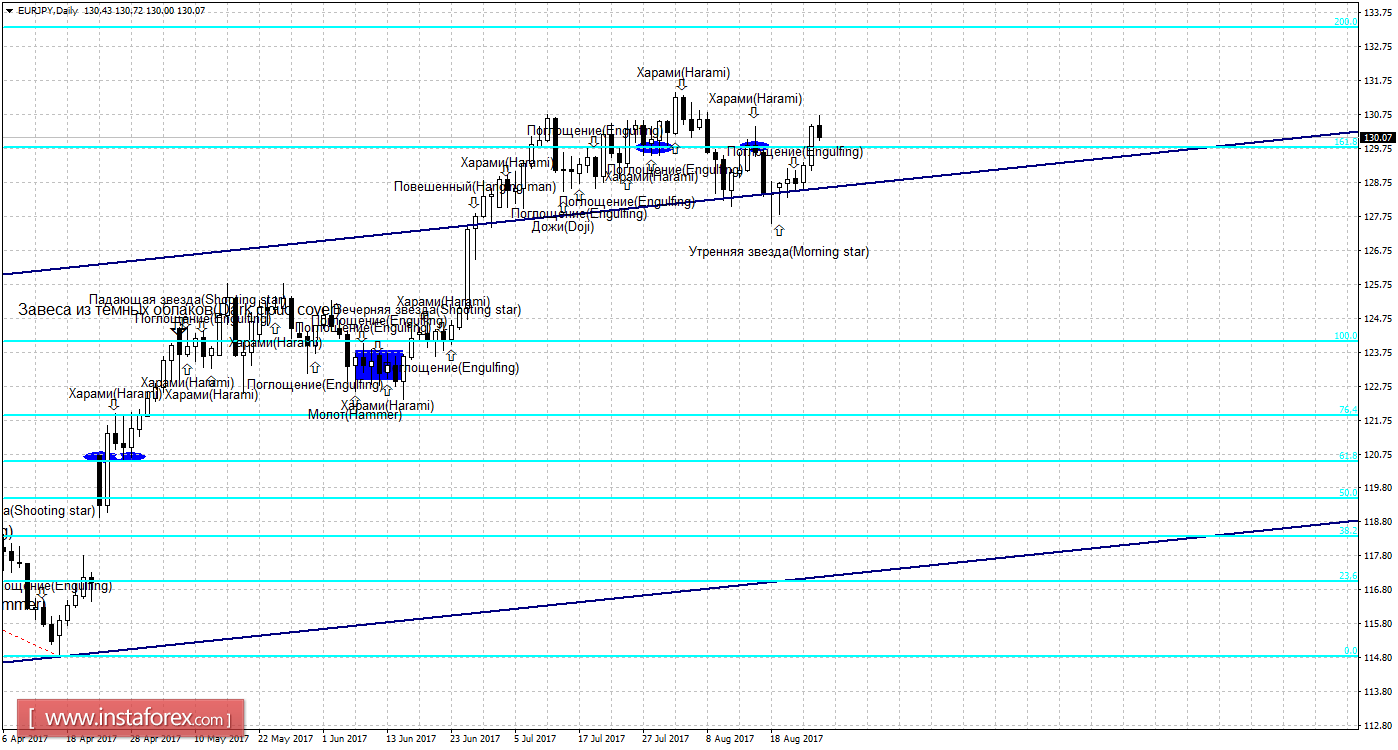This screenshot has width=1398, height=750.
Task: Select the blue rectangle around June candles
Action: (380, 366)
